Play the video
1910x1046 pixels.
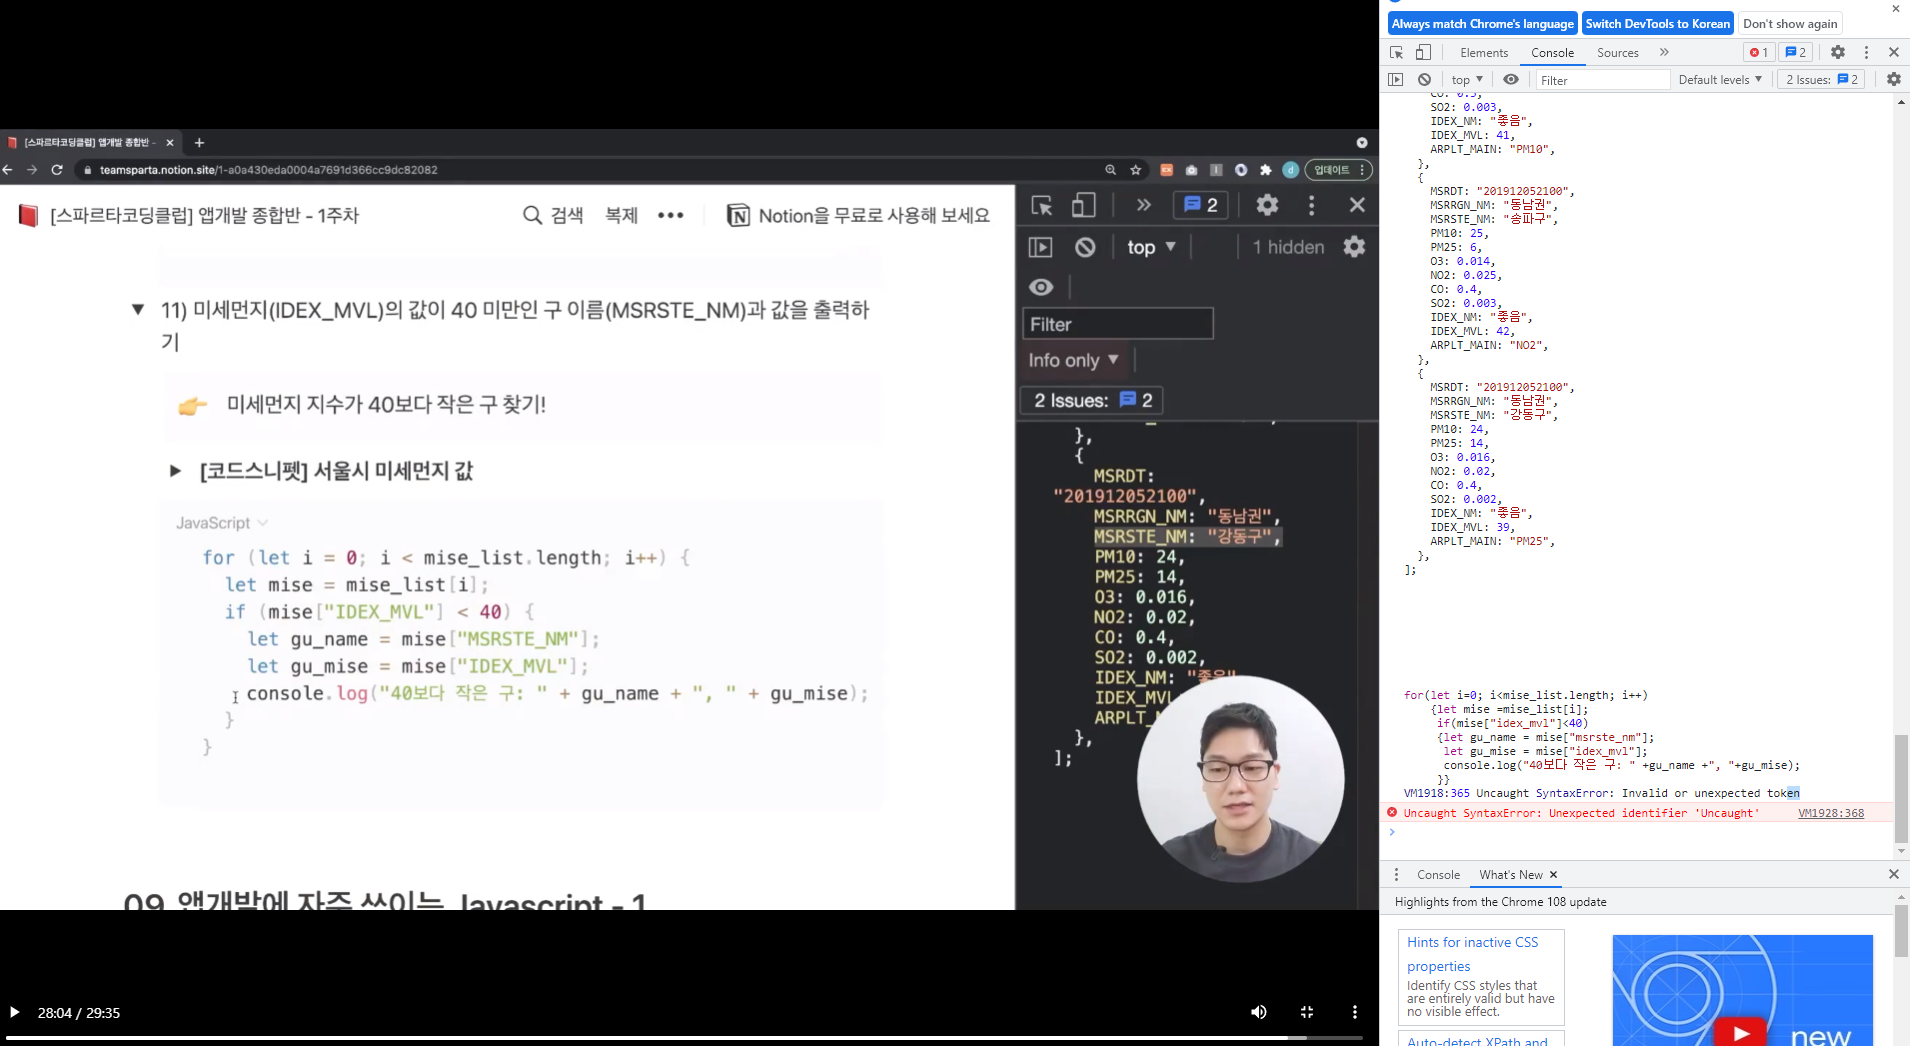15,1013
